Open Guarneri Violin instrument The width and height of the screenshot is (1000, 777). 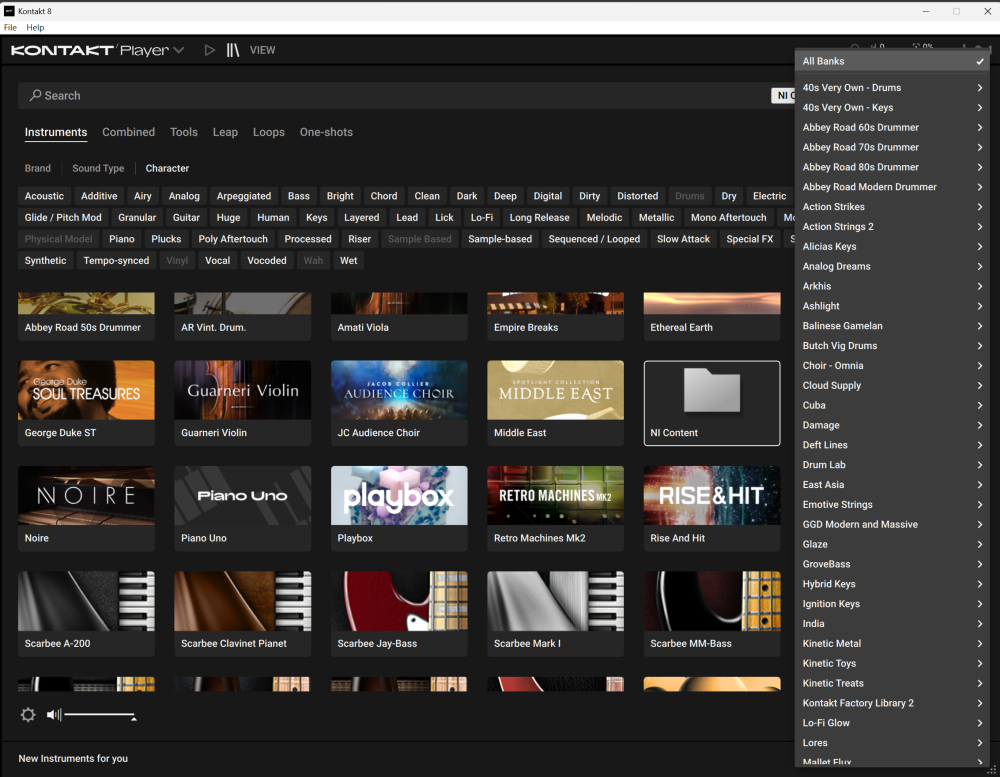click(x=242, y=403)
